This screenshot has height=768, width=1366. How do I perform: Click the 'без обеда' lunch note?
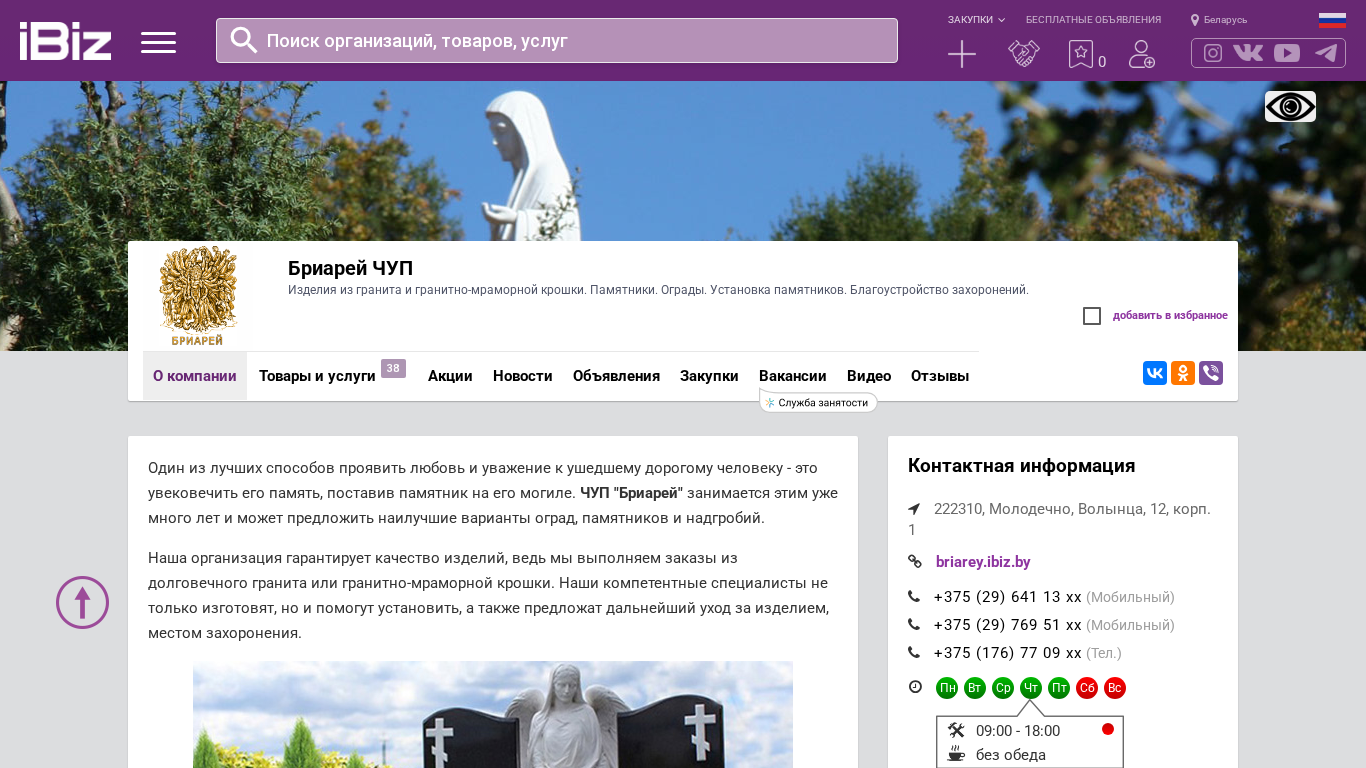click(x=1011, y=755)
